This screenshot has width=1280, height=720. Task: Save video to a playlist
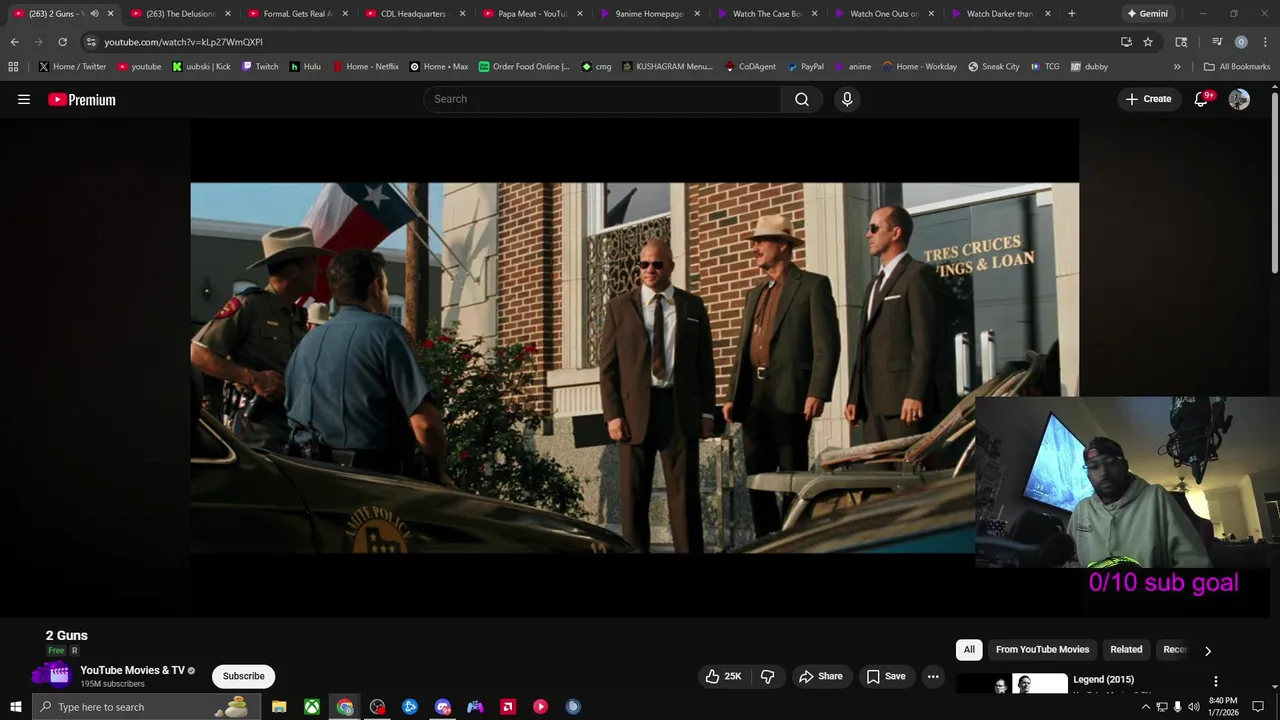tap(886, 676)
